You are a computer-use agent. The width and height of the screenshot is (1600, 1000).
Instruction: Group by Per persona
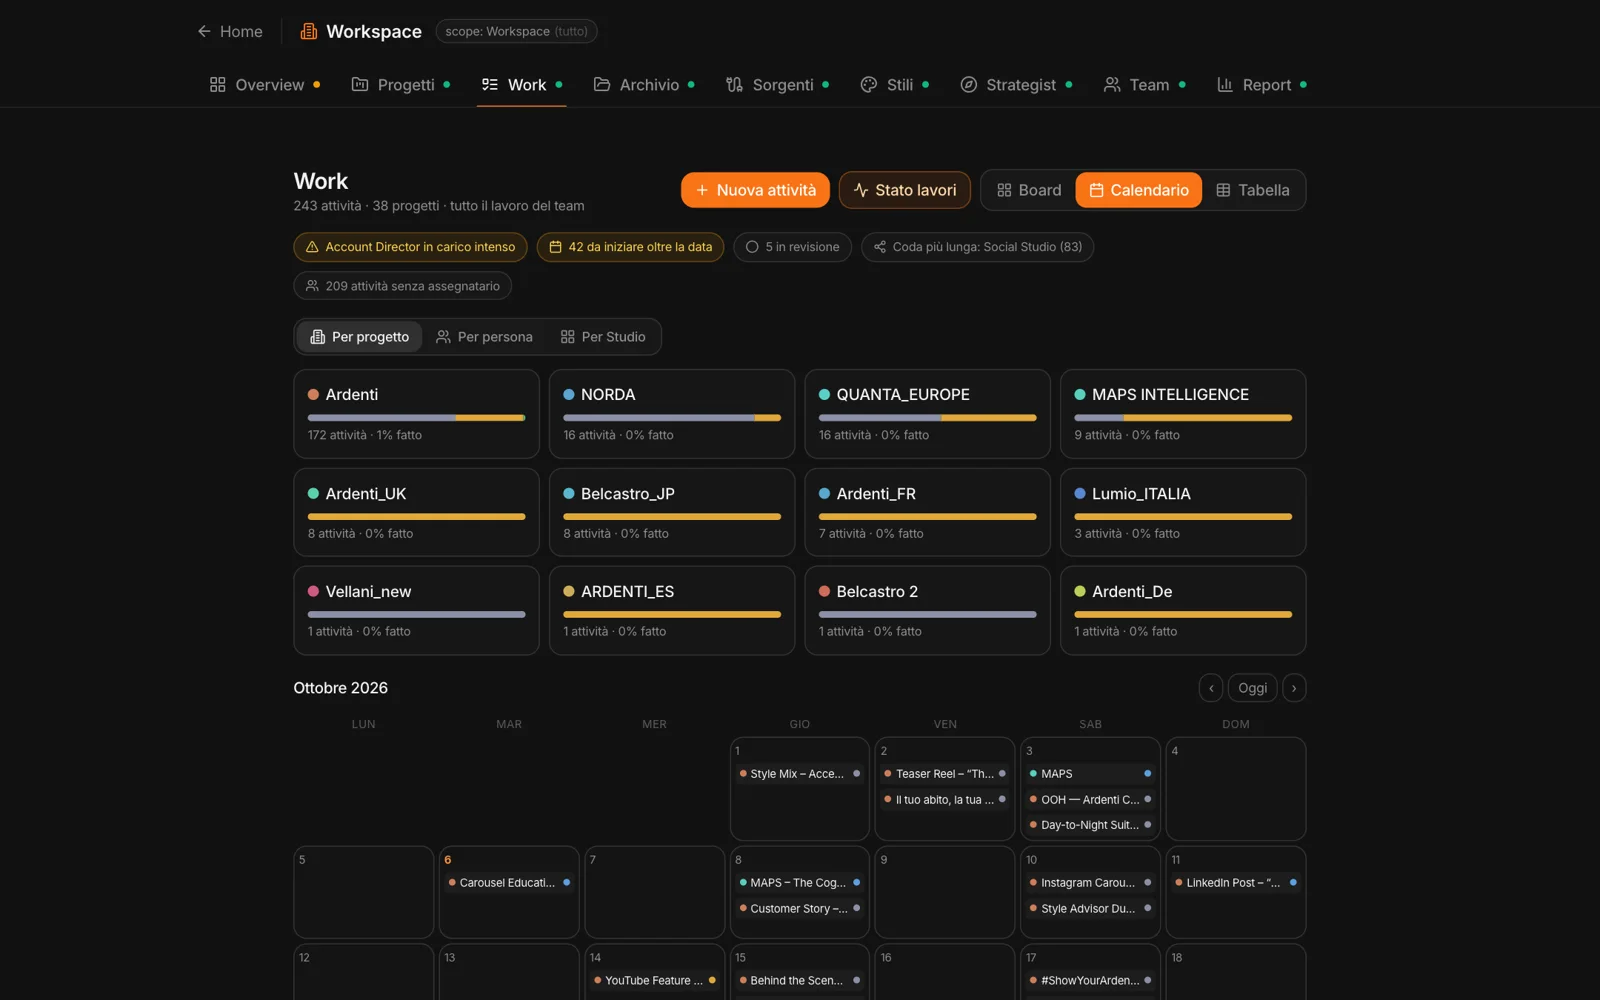(x=484, y=337)
